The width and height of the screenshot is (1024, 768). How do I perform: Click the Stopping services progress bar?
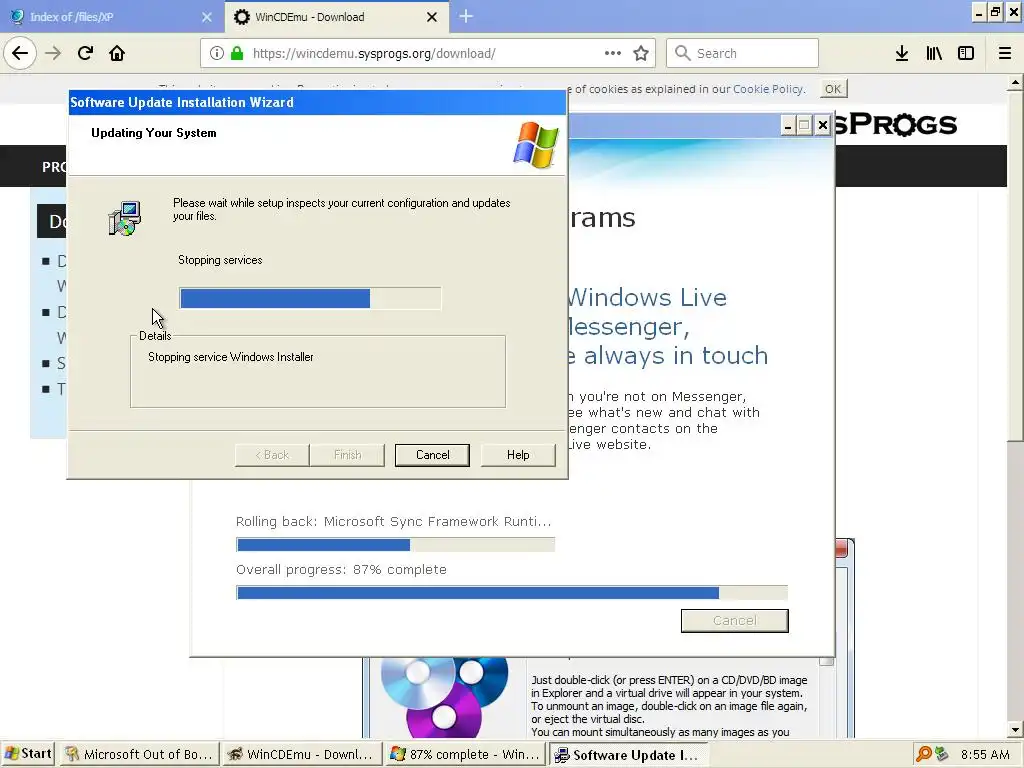click(310, 298)
